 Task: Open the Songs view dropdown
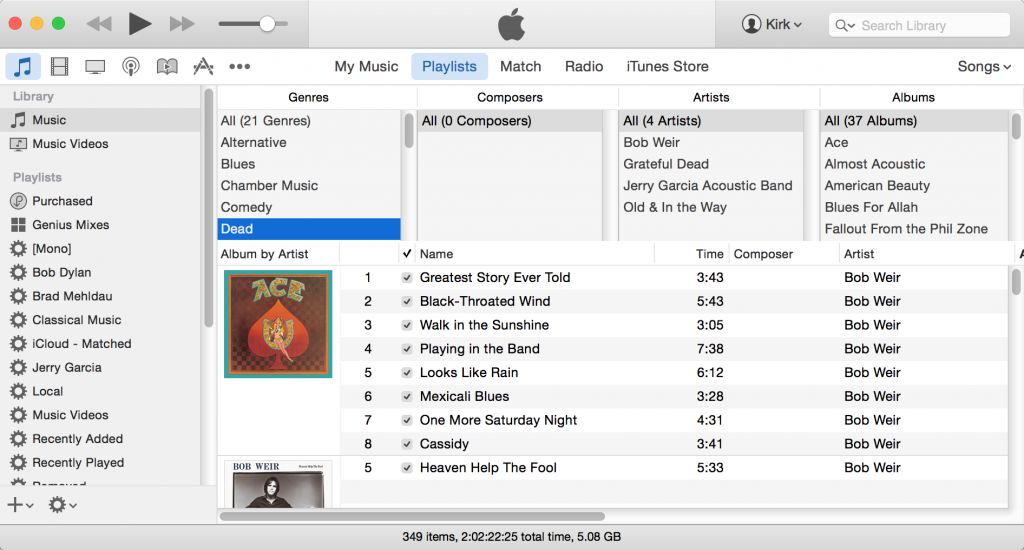point(984,67)
